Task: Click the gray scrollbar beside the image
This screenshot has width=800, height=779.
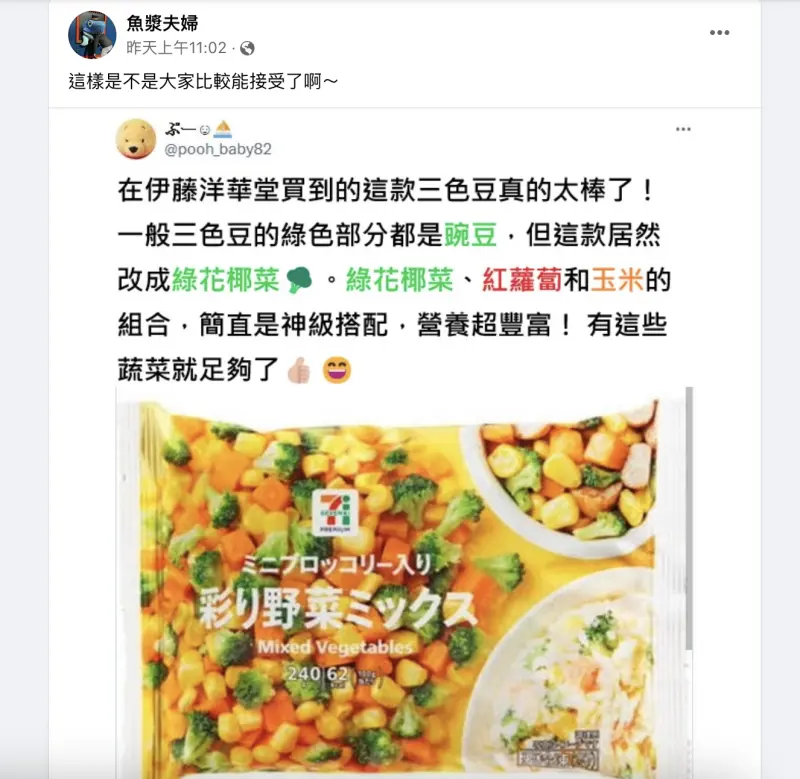Action: pyautogui.click(x=689, y=518)
